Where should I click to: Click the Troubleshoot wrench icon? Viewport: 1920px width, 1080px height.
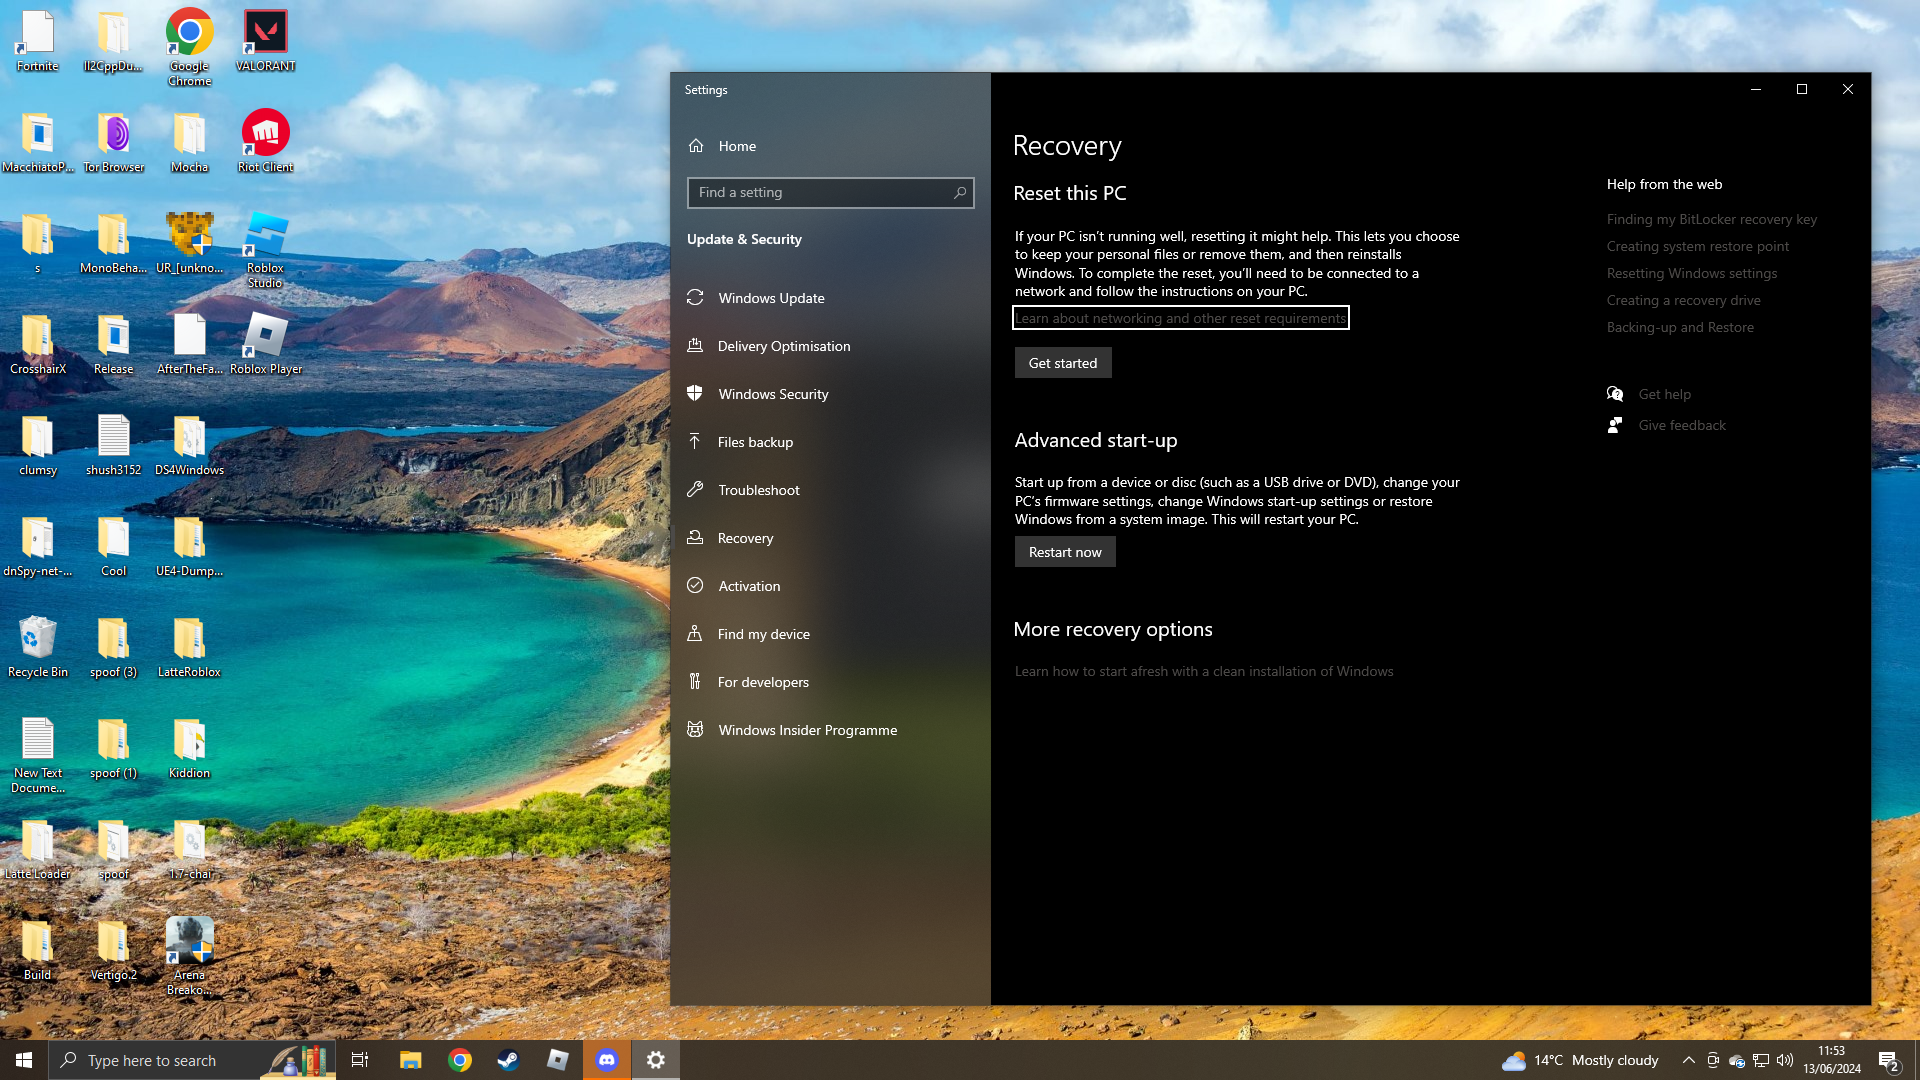695,490
